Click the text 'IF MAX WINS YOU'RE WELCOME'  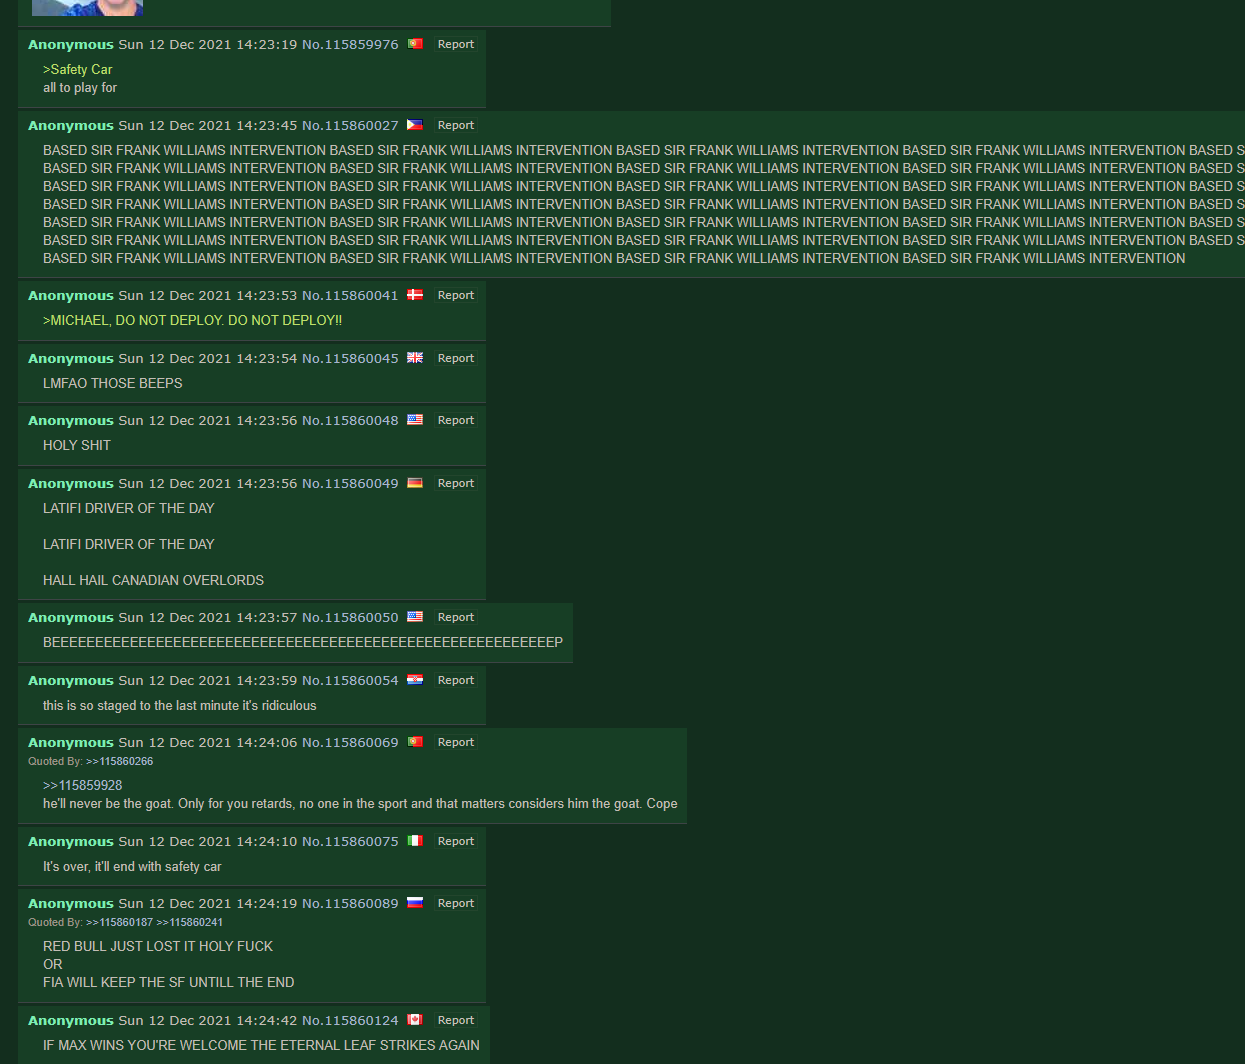[145, 1045]
